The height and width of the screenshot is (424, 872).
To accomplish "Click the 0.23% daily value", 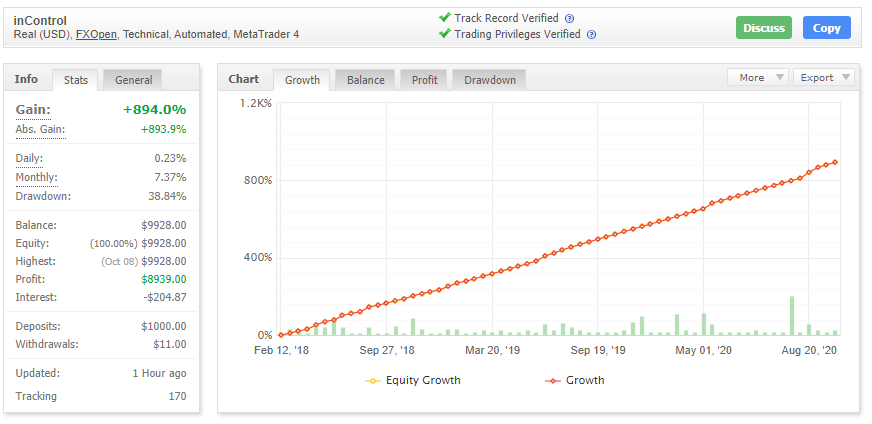I will click(x=170, y=159).
